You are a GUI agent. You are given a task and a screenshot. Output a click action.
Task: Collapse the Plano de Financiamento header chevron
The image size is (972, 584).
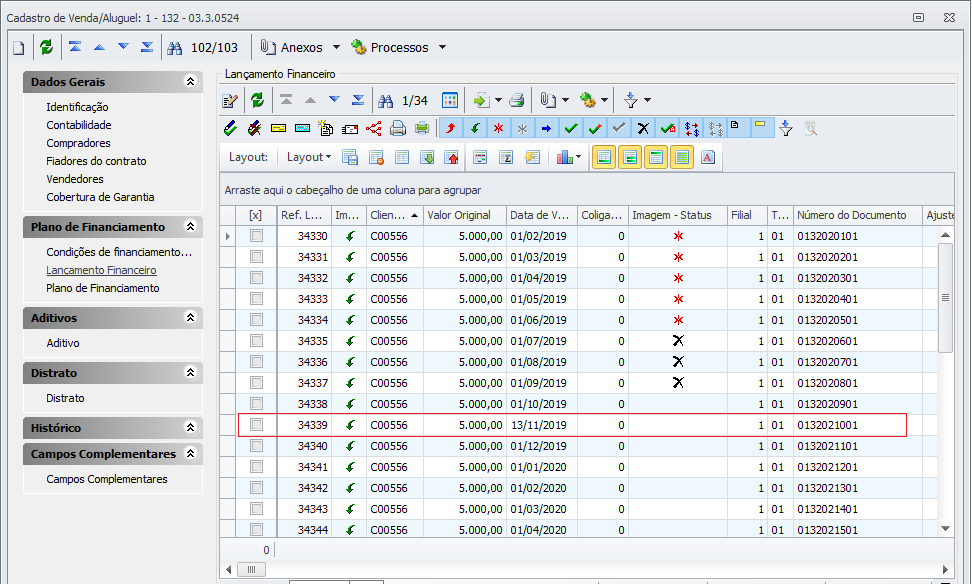[190, 227]
